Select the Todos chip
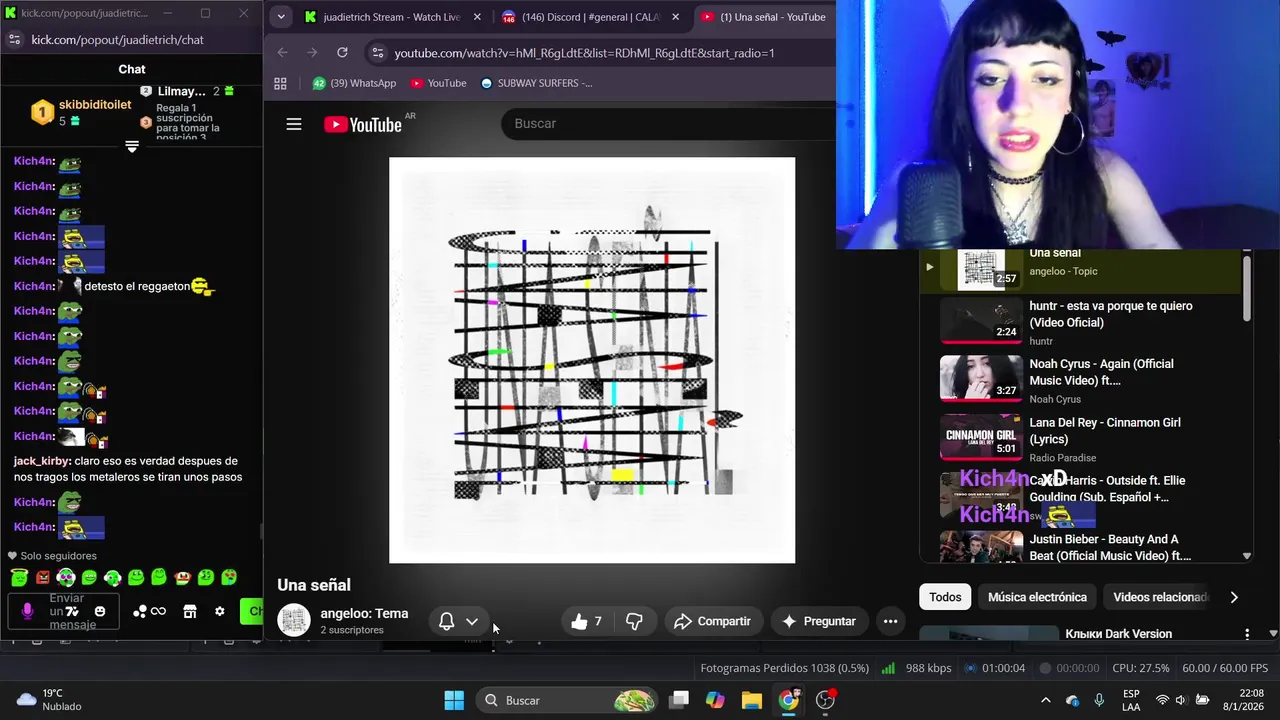The image size is (1280, 720). click(x=945, y=597)
